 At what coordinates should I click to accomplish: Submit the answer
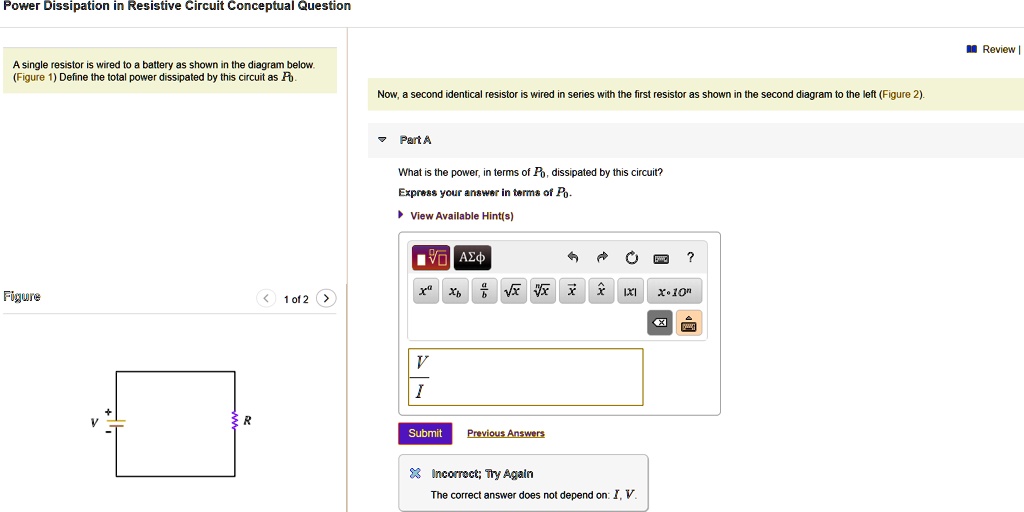pos(425,433)
